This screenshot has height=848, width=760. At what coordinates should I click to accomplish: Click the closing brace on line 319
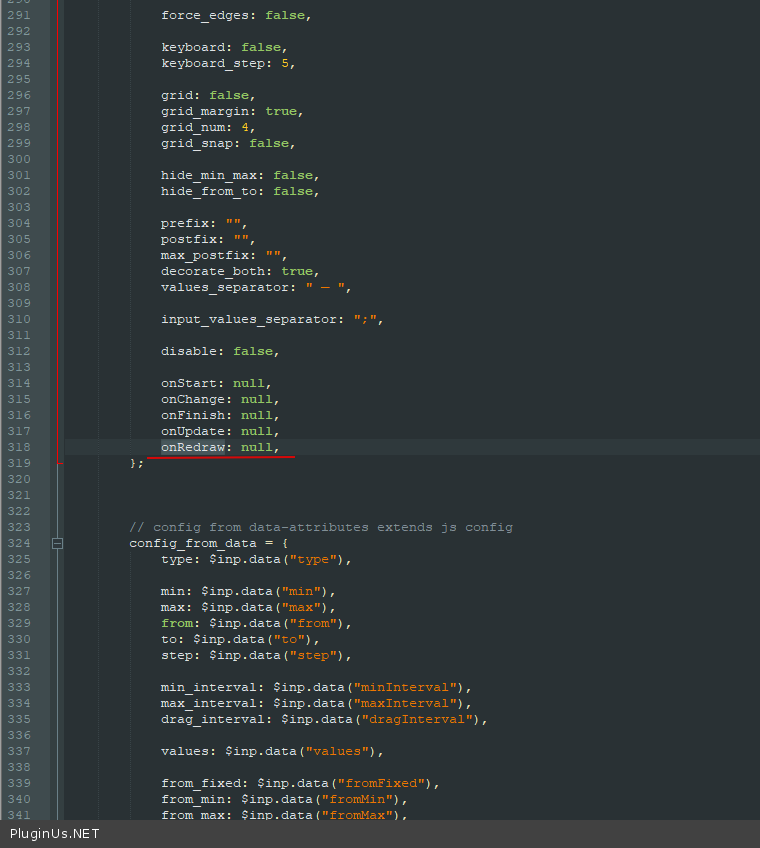click(x=133, y=463)
